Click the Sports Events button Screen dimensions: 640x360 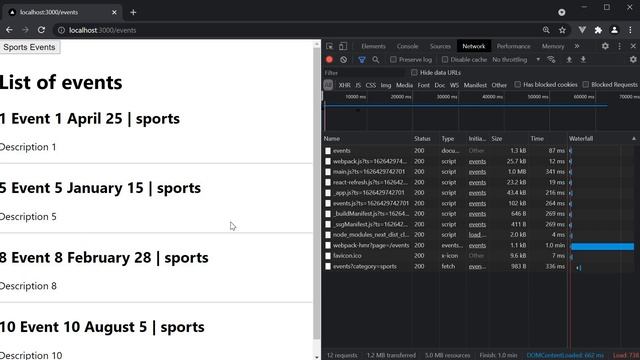click(29, 47)
